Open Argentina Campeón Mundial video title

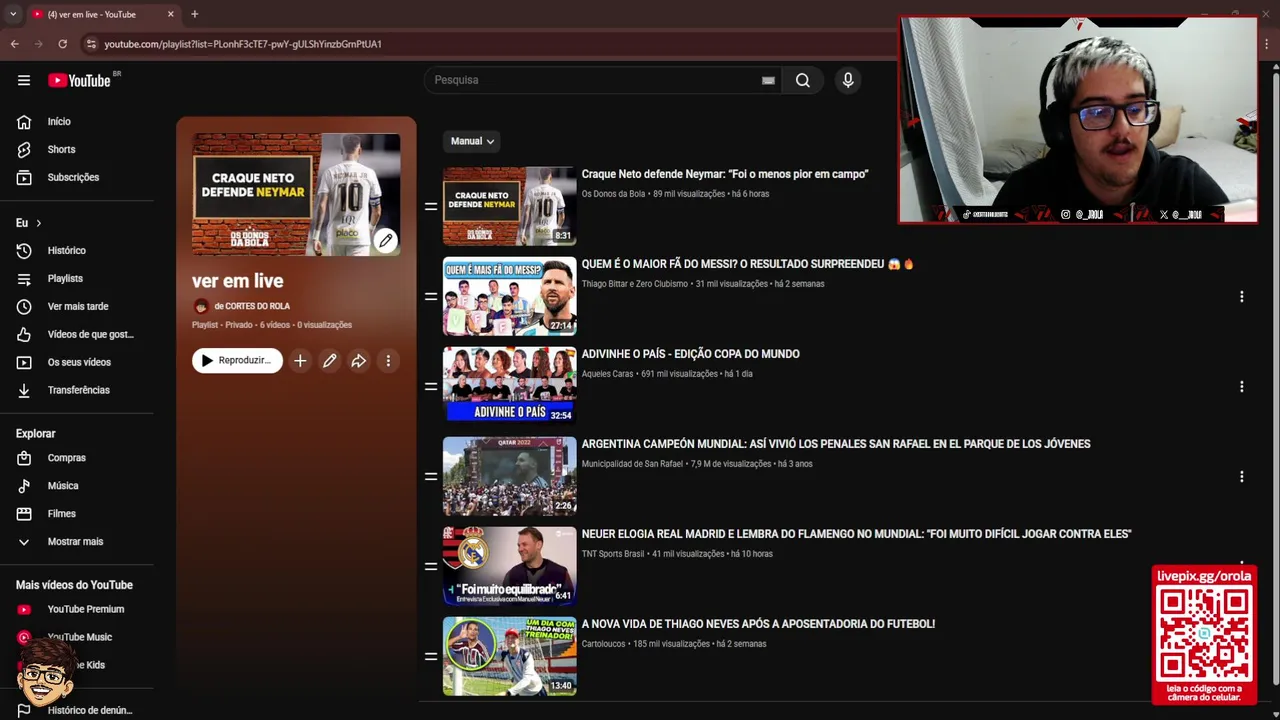(x=836, y=444)
